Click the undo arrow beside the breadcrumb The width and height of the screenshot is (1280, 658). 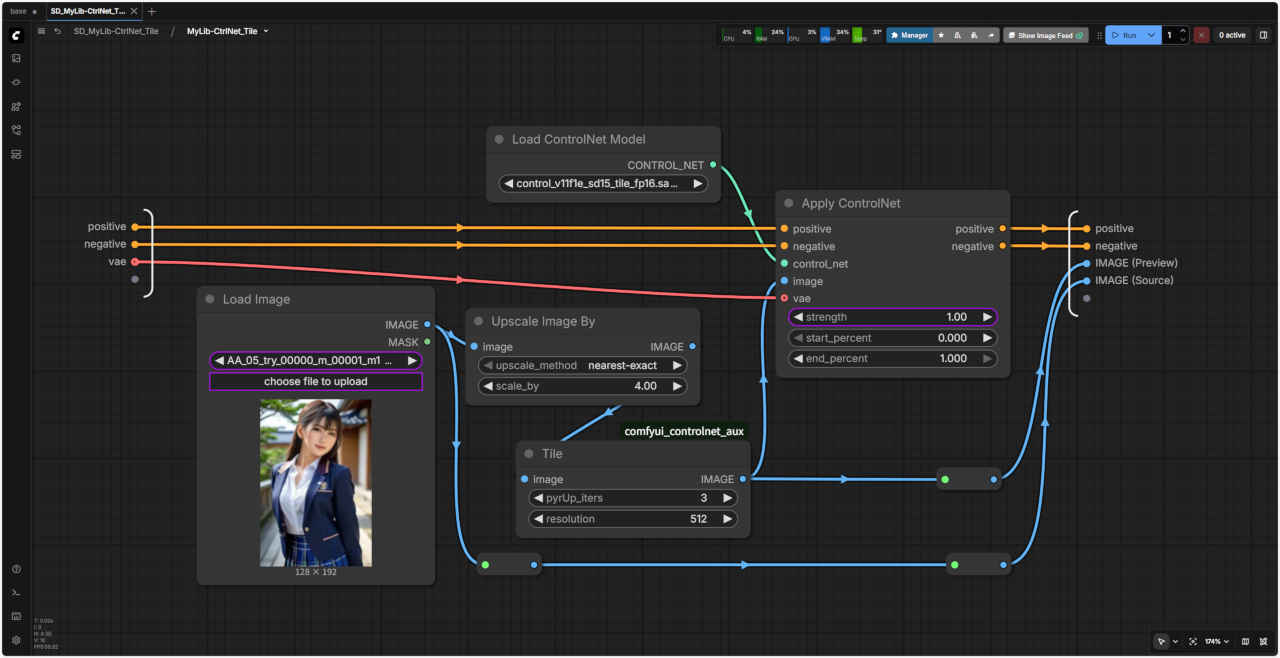click(x=58, y=31)
